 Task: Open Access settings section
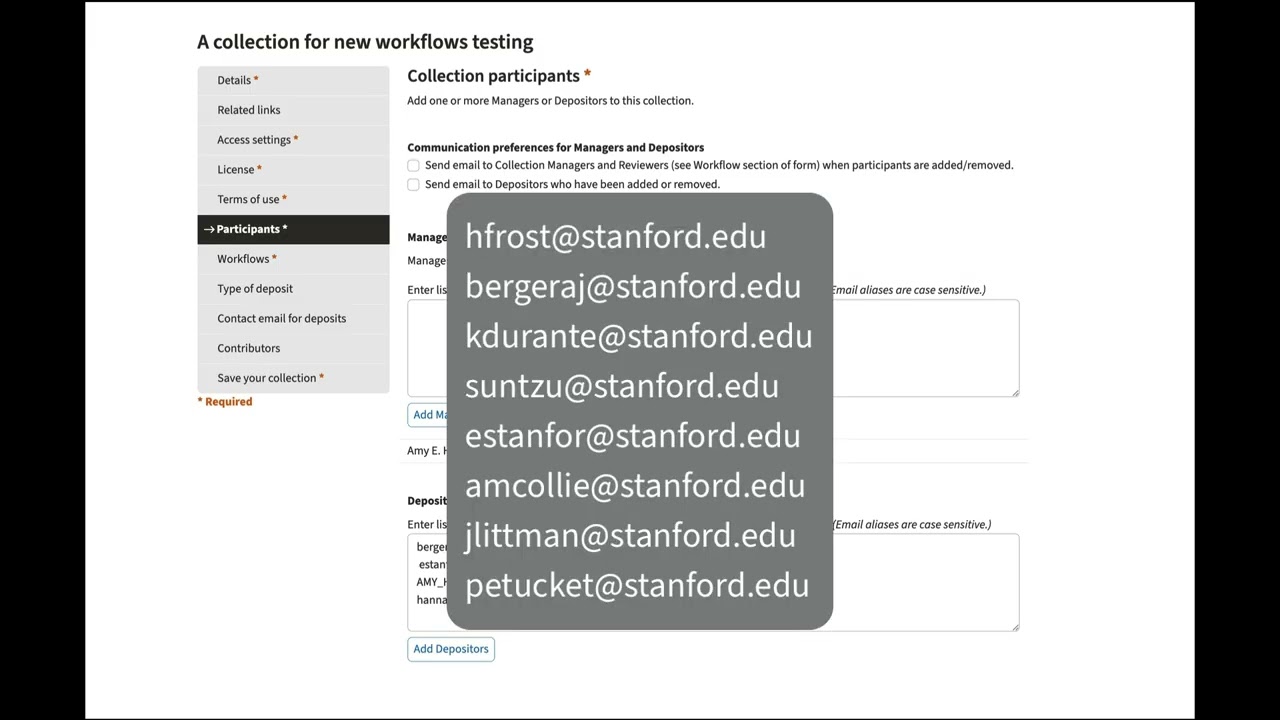pos(293,140)
